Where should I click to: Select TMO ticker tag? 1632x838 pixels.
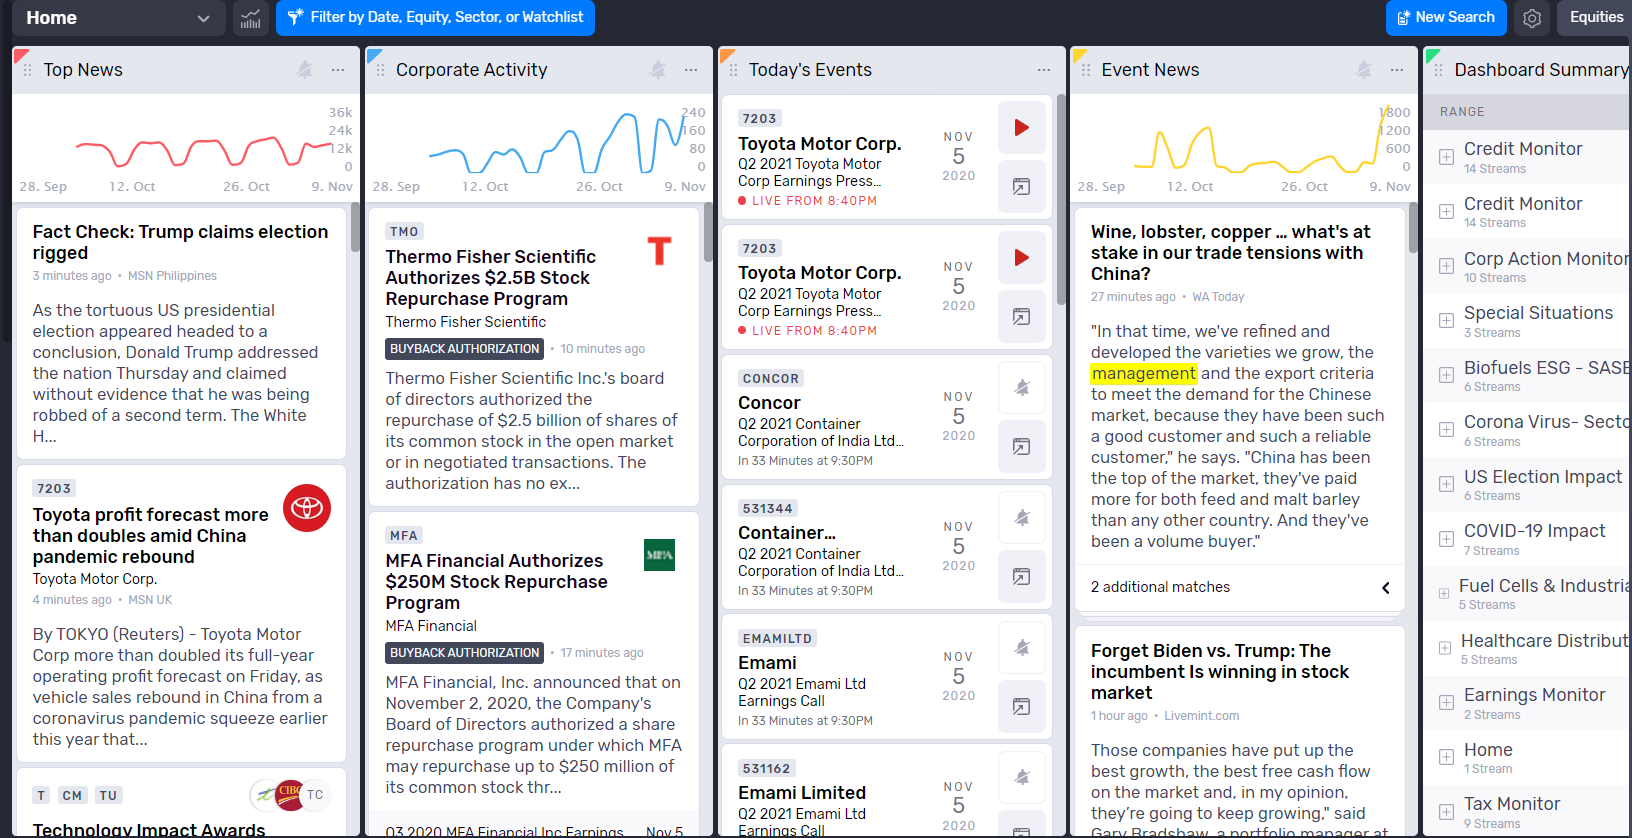pos(405,231)
